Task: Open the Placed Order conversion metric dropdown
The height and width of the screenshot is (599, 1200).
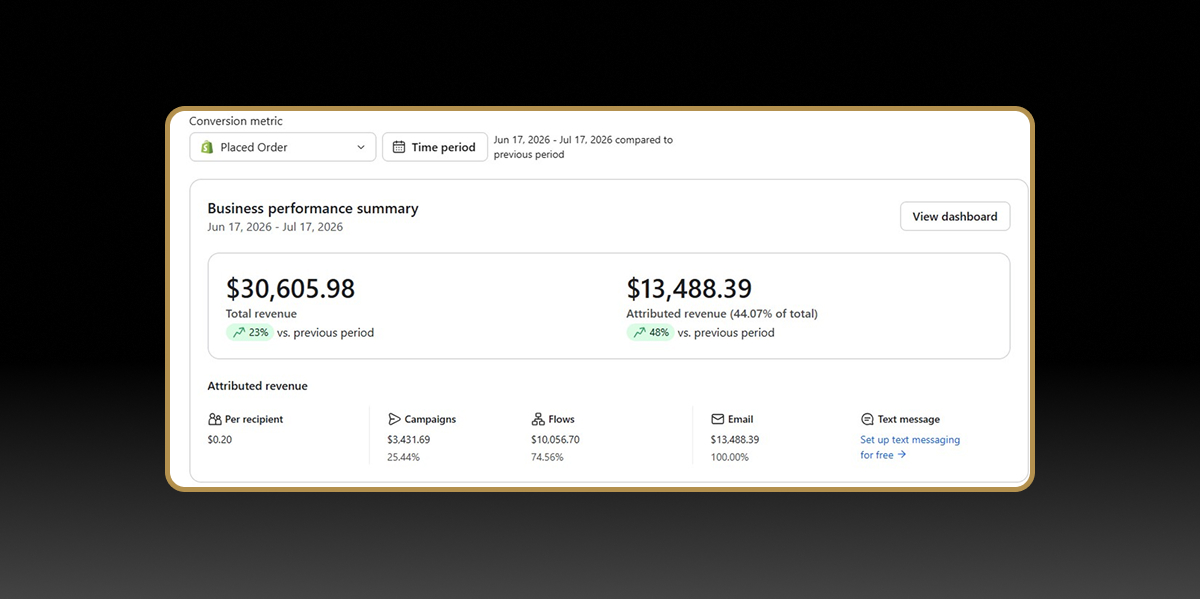Action: click(283, 147)
